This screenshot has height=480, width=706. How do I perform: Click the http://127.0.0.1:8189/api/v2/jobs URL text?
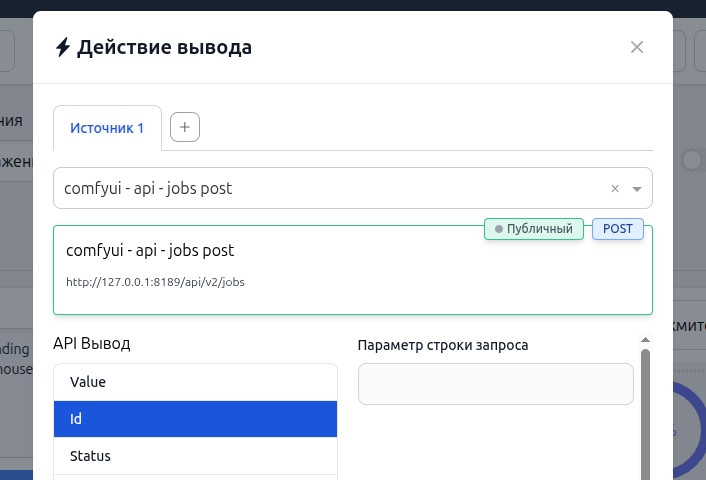[x=155, y=282]
